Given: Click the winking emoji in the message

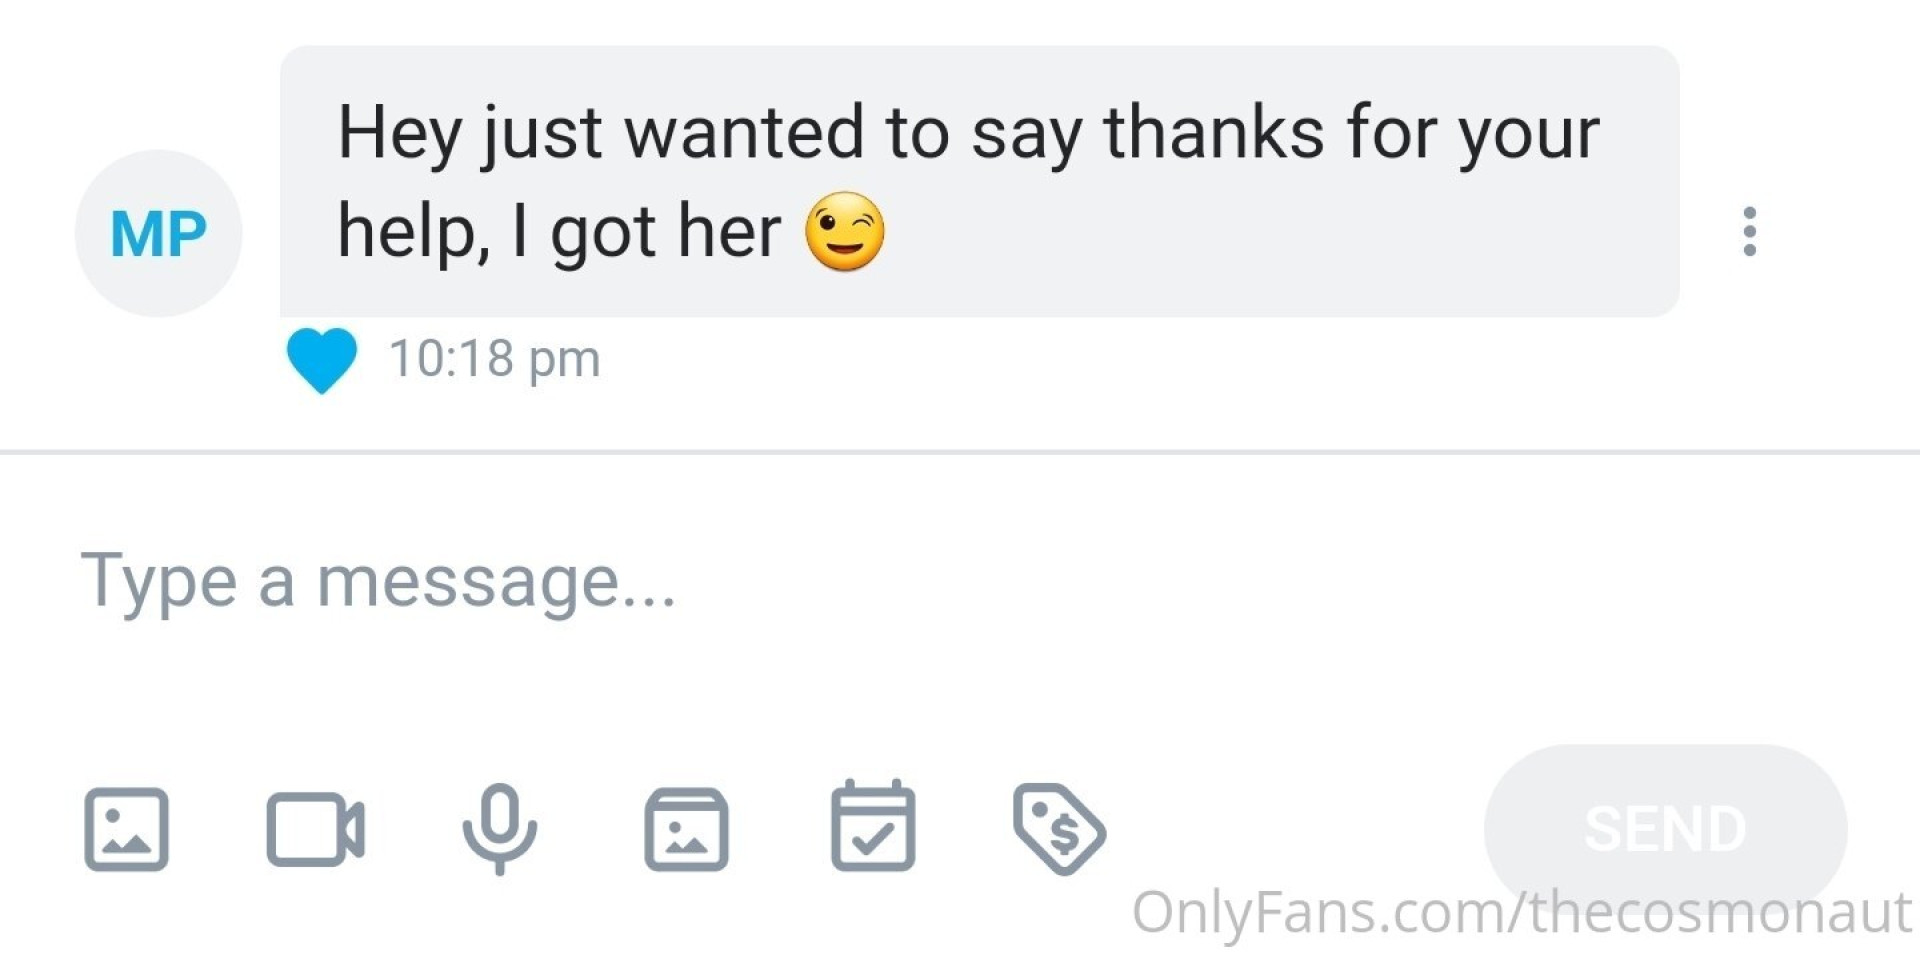Looking at the screenshot, I should click(x=845, y=232).
